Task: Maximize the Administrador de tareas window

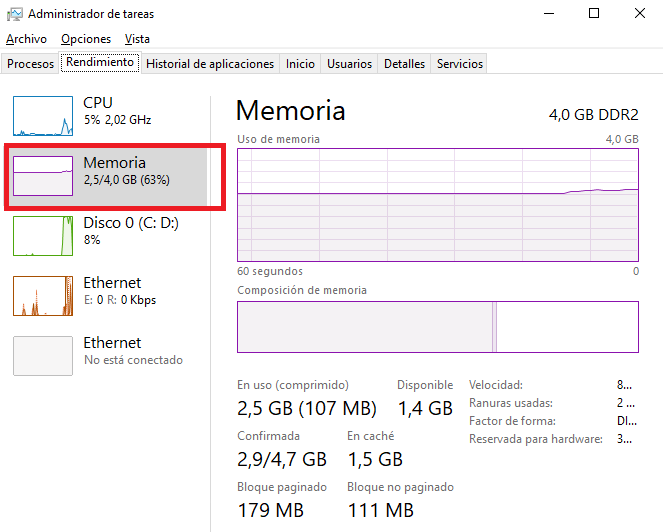Action: [594, 14]
